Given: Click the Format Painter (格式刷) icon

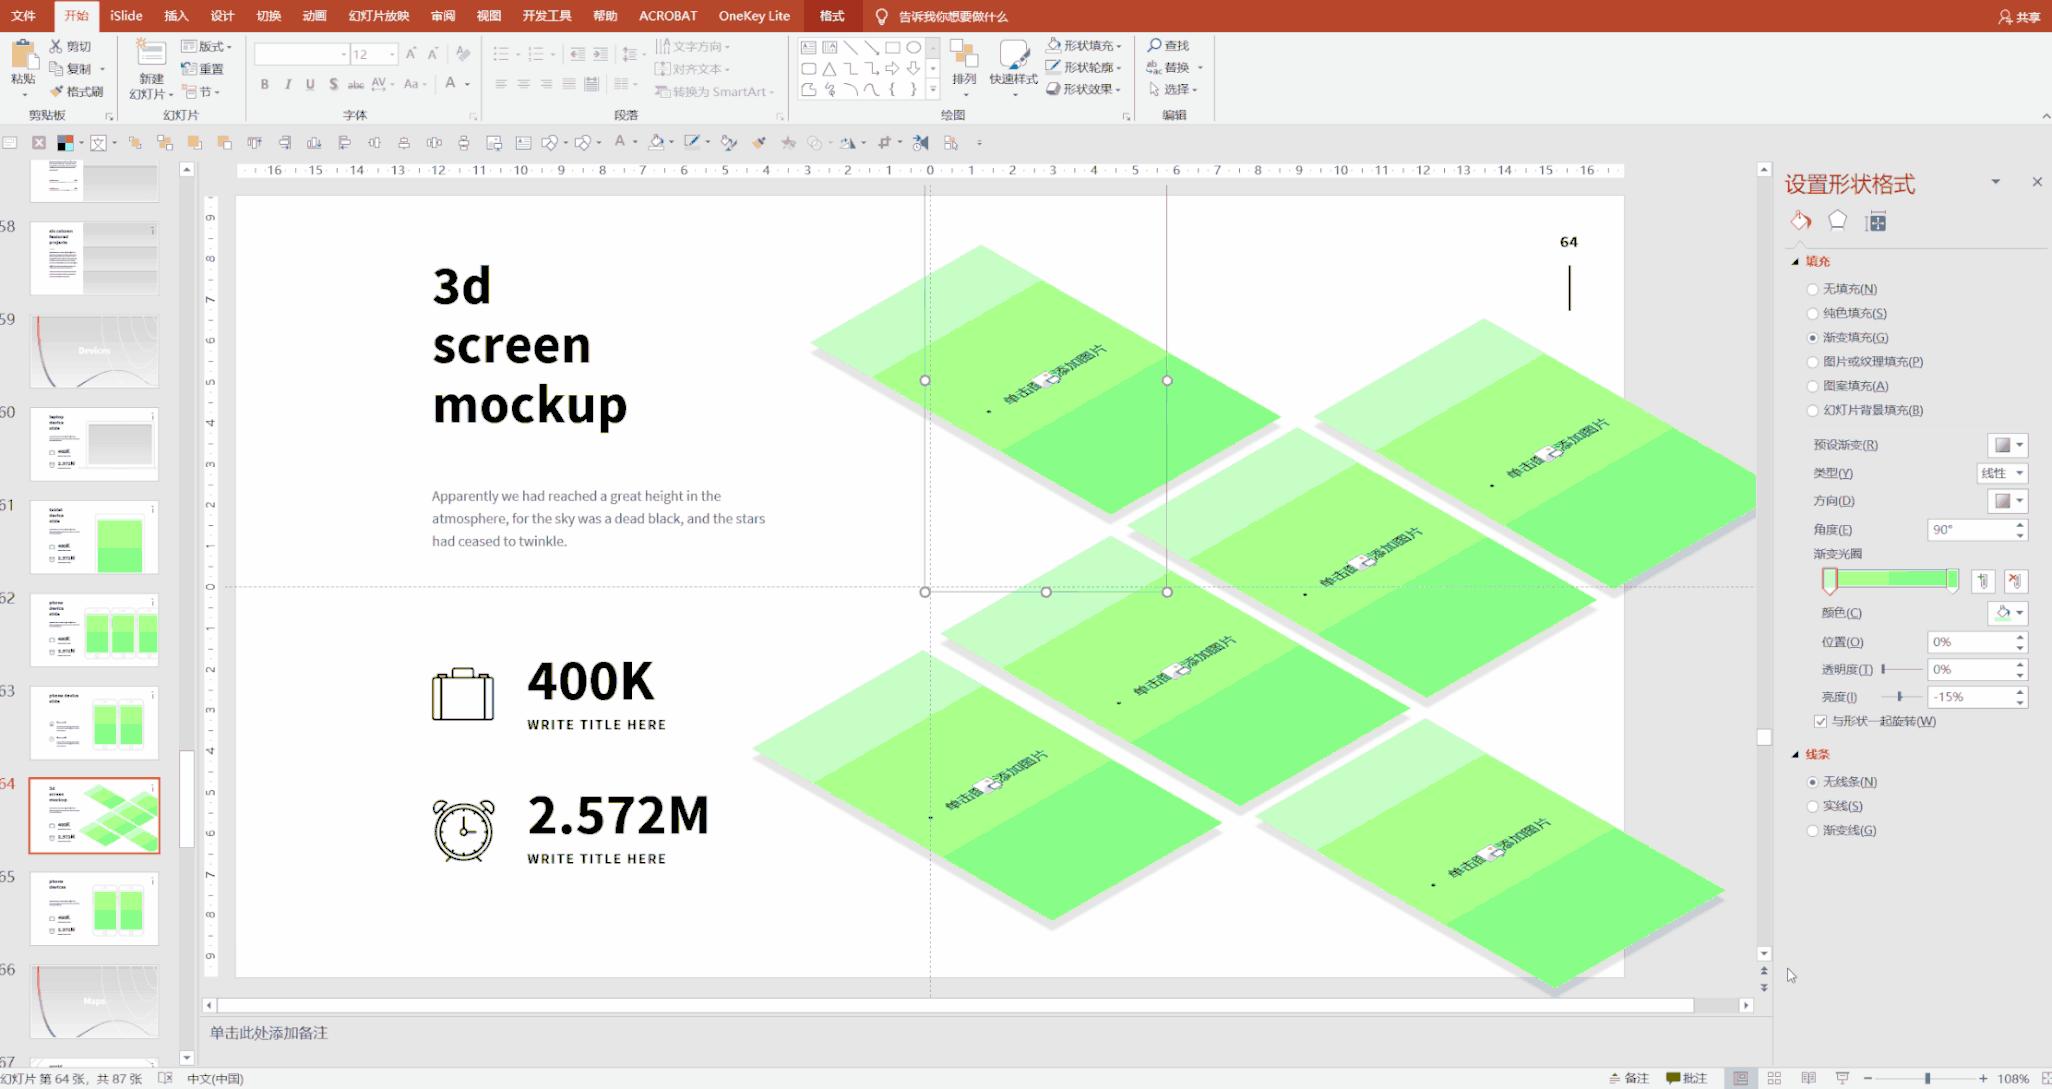Looking at the screenshot, I should click(57, 91).
